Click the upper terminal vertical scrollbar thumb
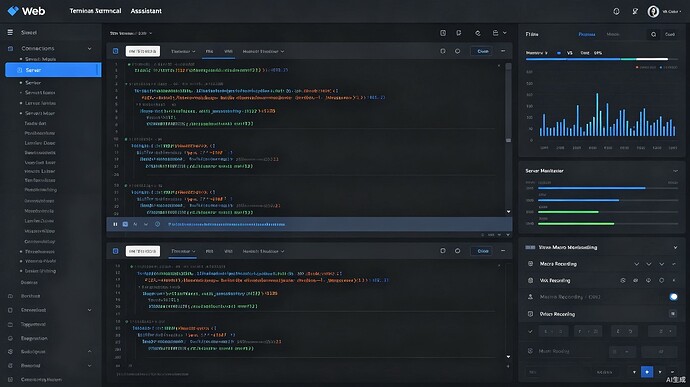The height and width of the screenshot is (387, 690). 508,102
